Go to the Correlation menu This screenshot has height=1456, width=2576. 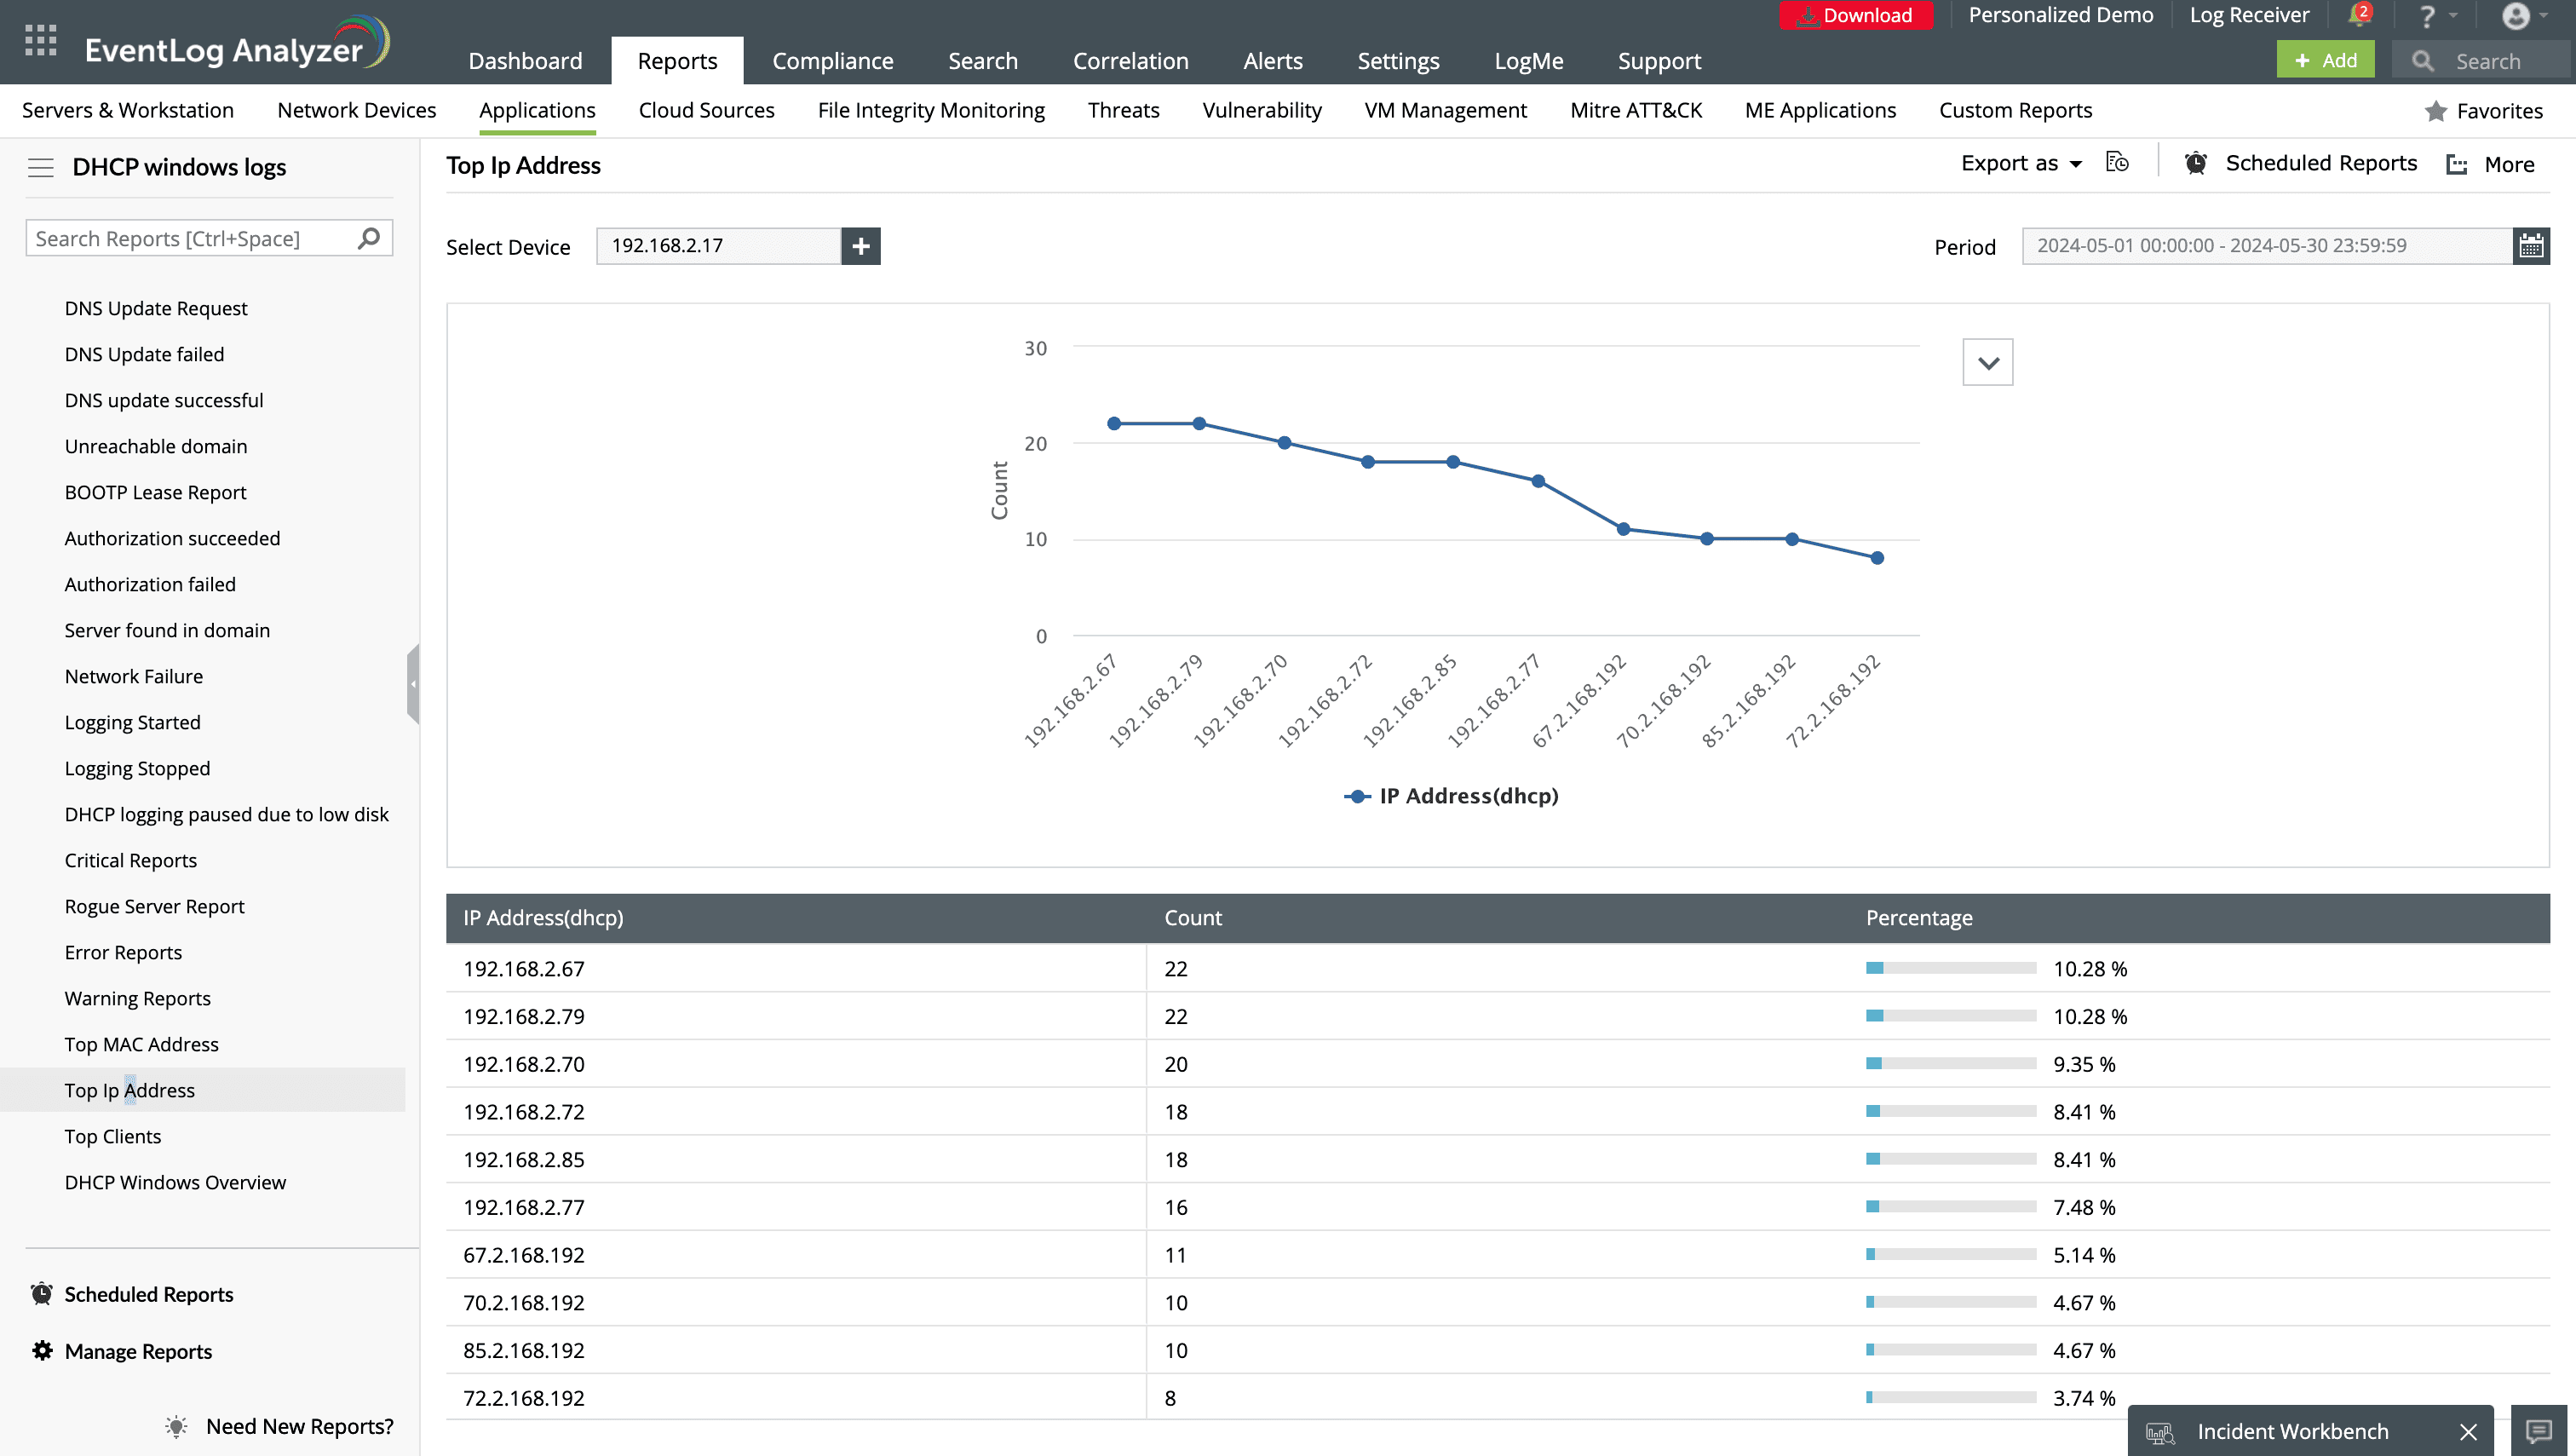[1130, 60]
